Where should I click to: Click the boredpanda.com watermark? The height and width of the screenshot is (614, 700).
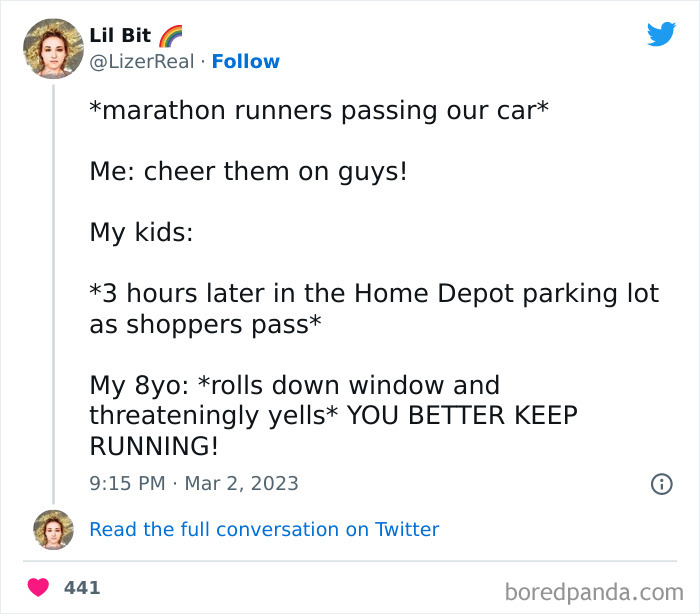[594, 593]
